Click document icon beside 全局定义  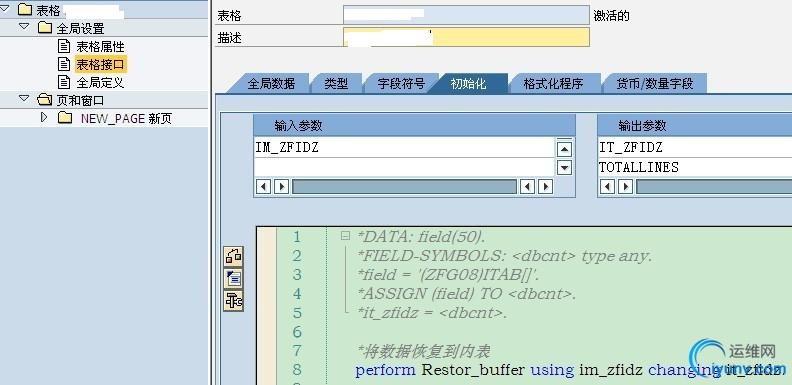[x=64, y=82]
